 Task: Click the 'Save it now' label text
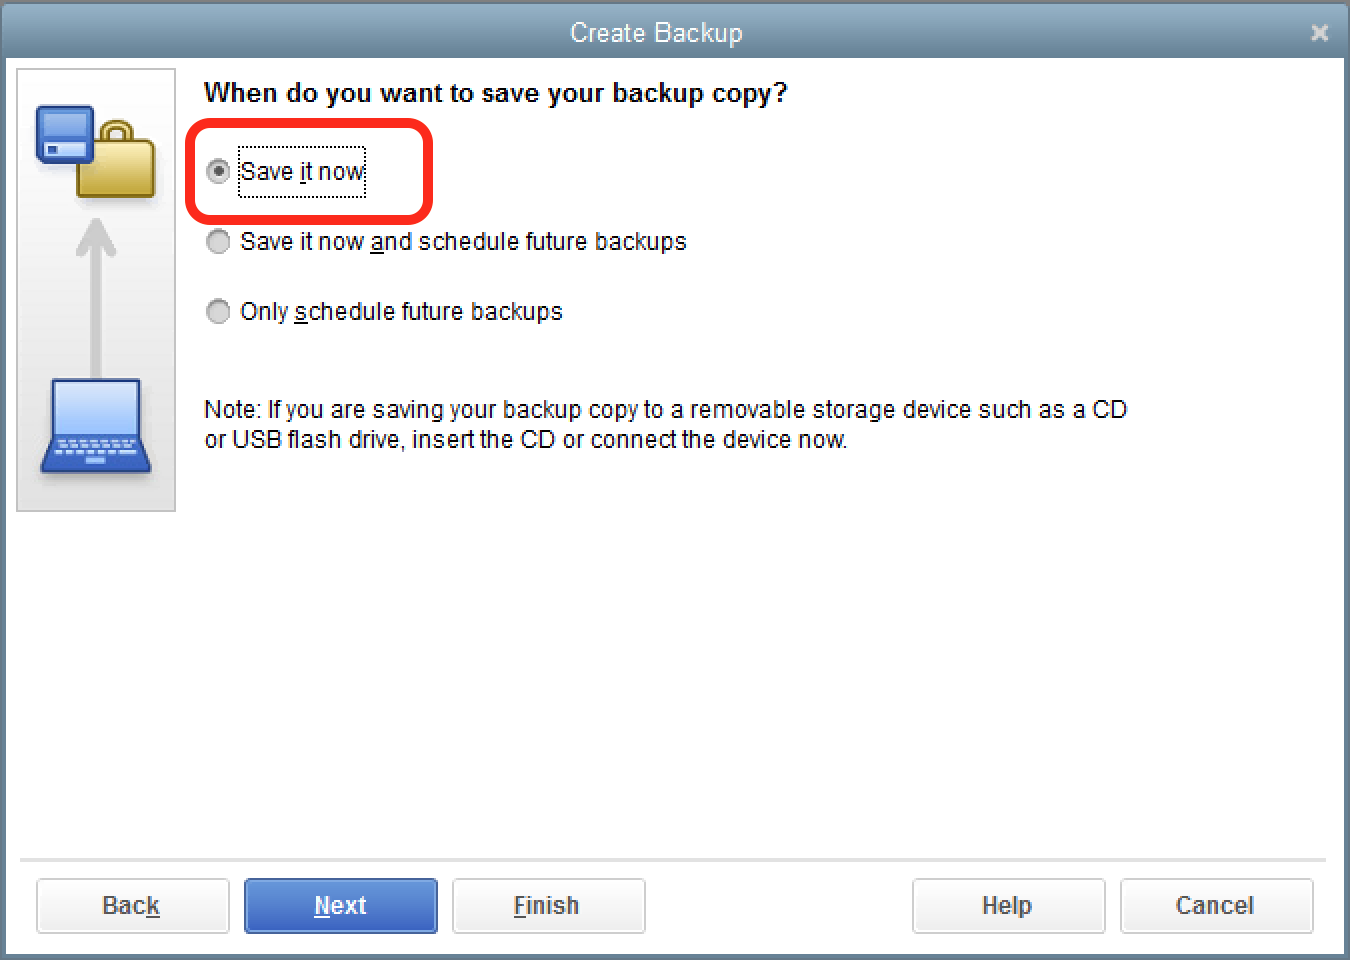[302, 172]
